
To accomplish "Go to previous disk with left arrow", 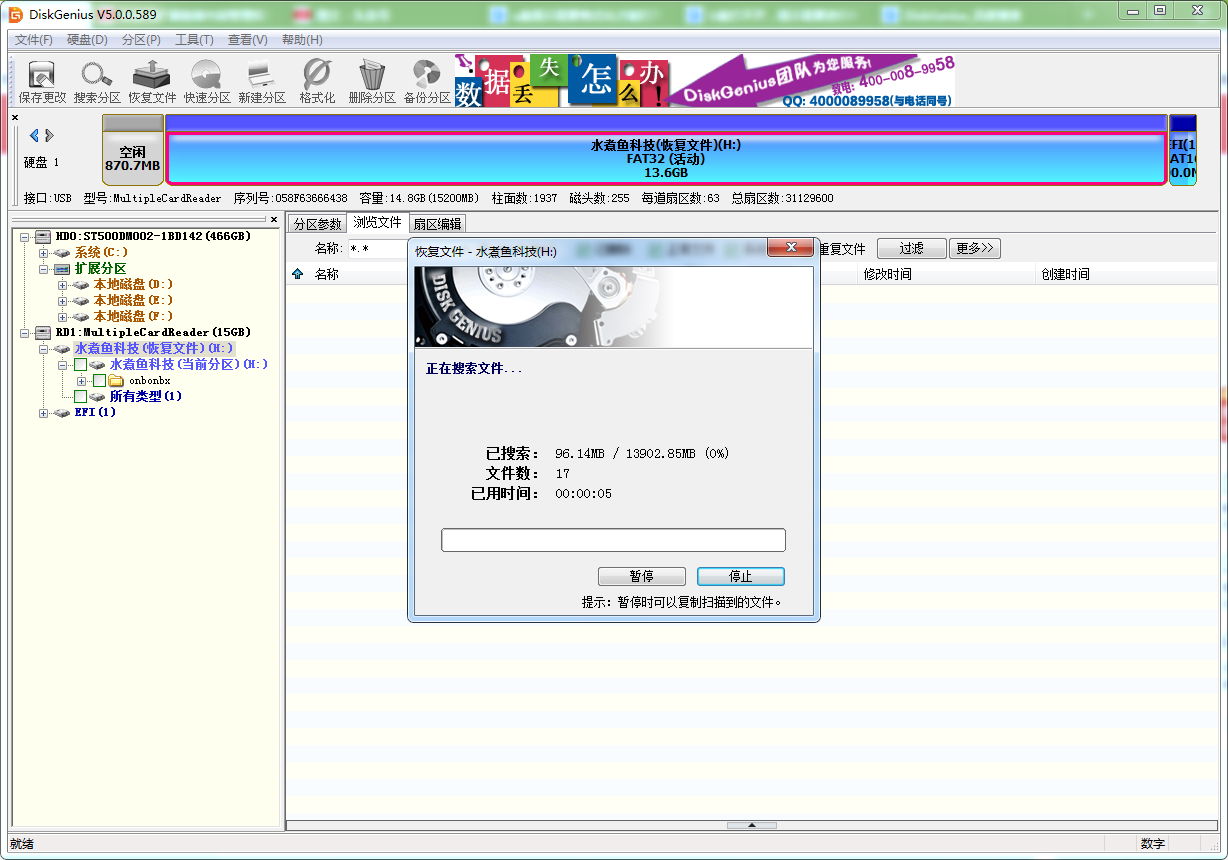I will [x=34, y=135].
